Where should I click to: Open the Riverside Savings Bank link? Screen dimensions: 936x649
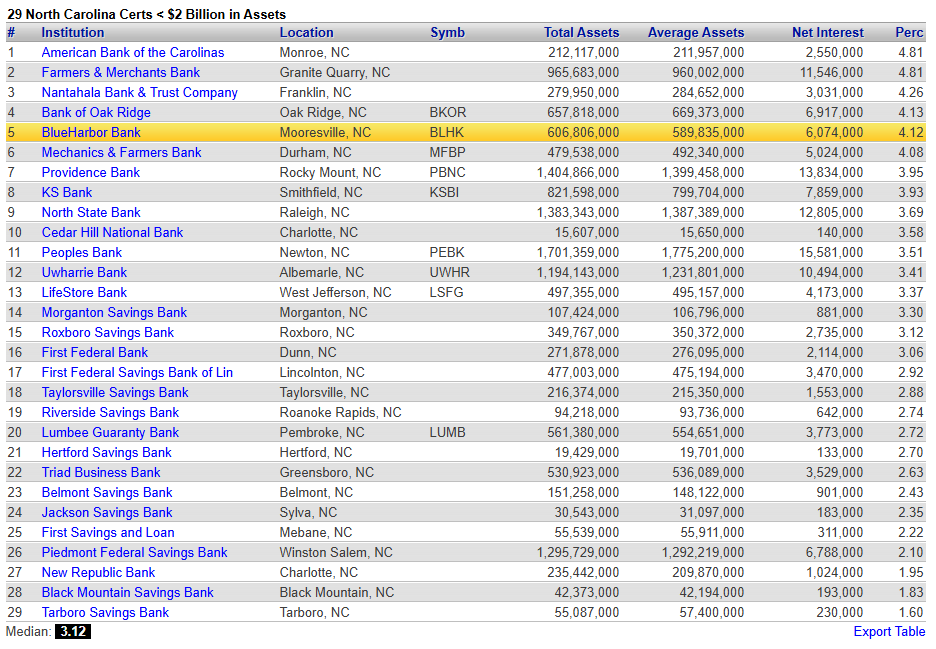(110, 413)
